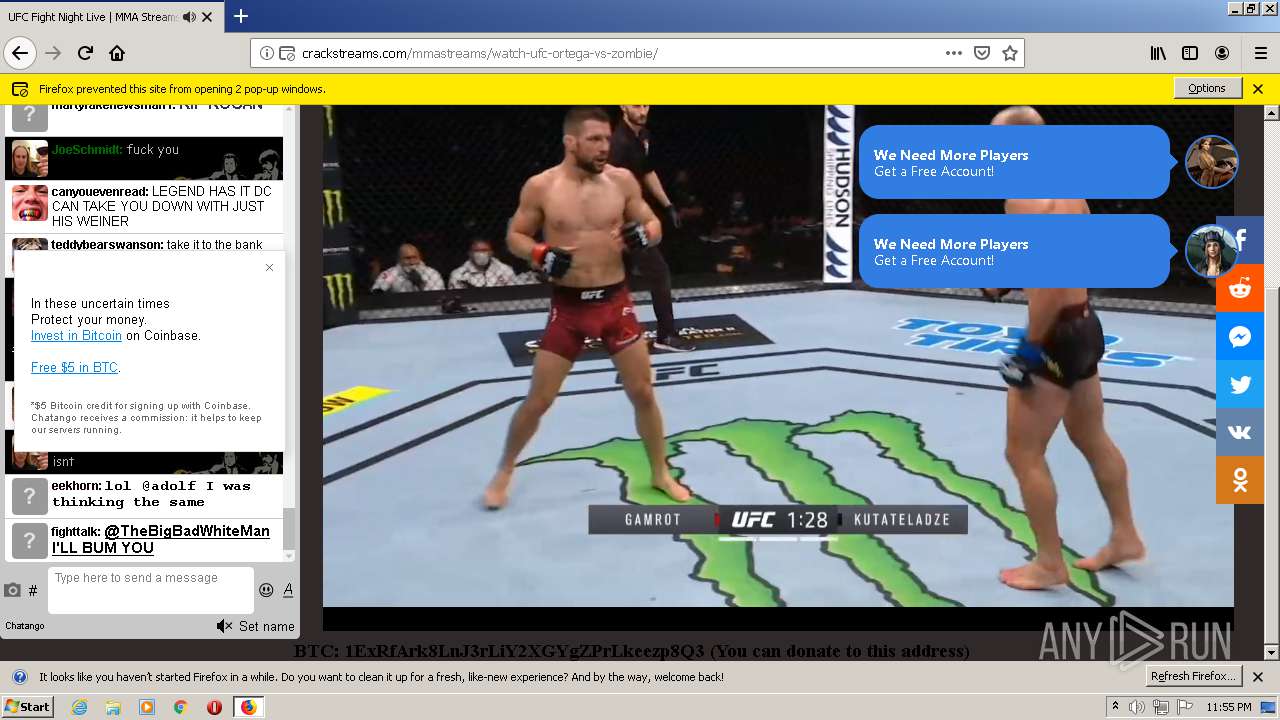Open the page actions three-dot menu

[954, 53]
